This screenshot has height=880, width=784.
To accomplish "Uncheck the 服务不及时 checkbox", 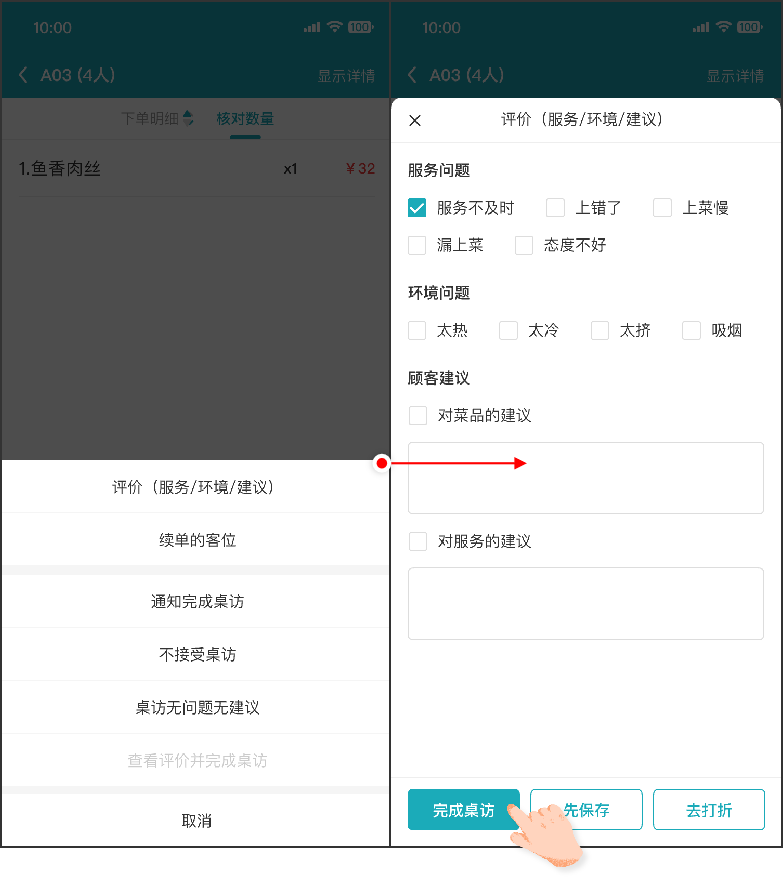I will point(418,208).
